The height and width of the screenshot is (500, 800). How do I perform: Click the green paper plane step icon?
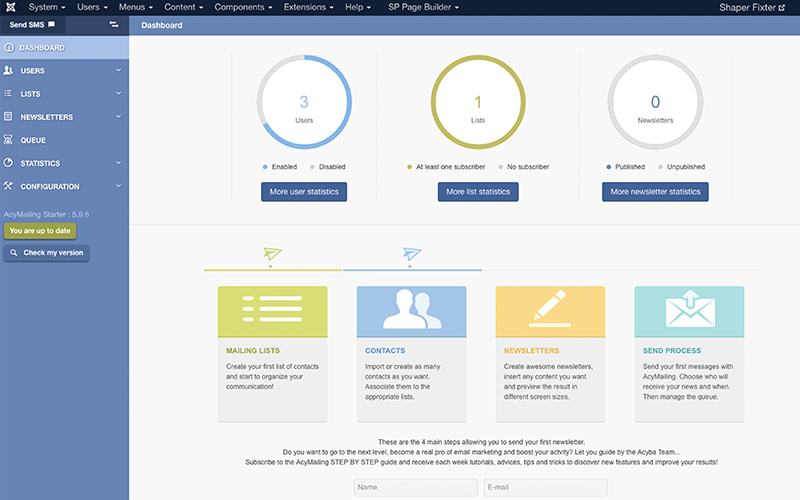pos(272,254)
